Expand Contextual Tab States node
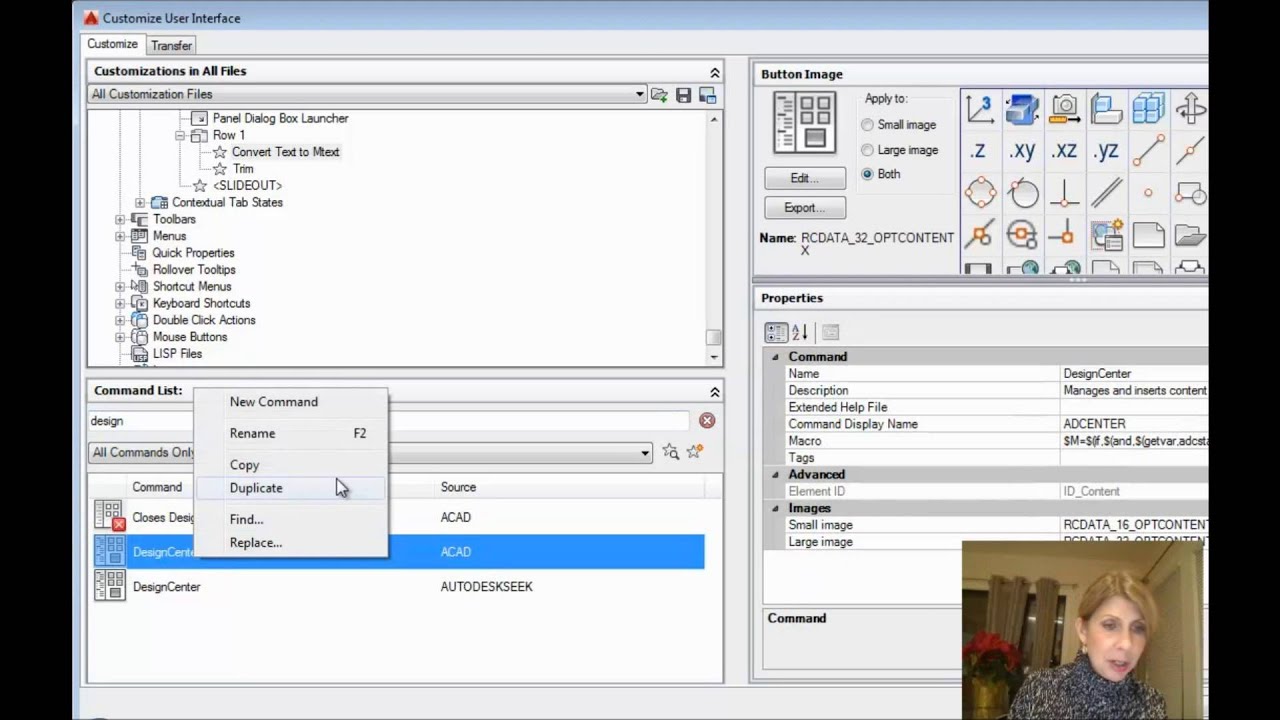This screenshot has width=1280, height=720. pyautogui.click(x=140, y=202)
